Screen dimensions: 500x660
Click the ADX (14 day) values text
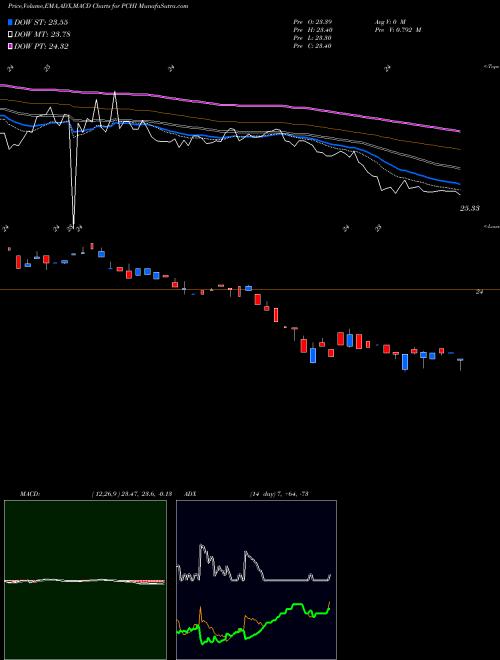(278, 494)
